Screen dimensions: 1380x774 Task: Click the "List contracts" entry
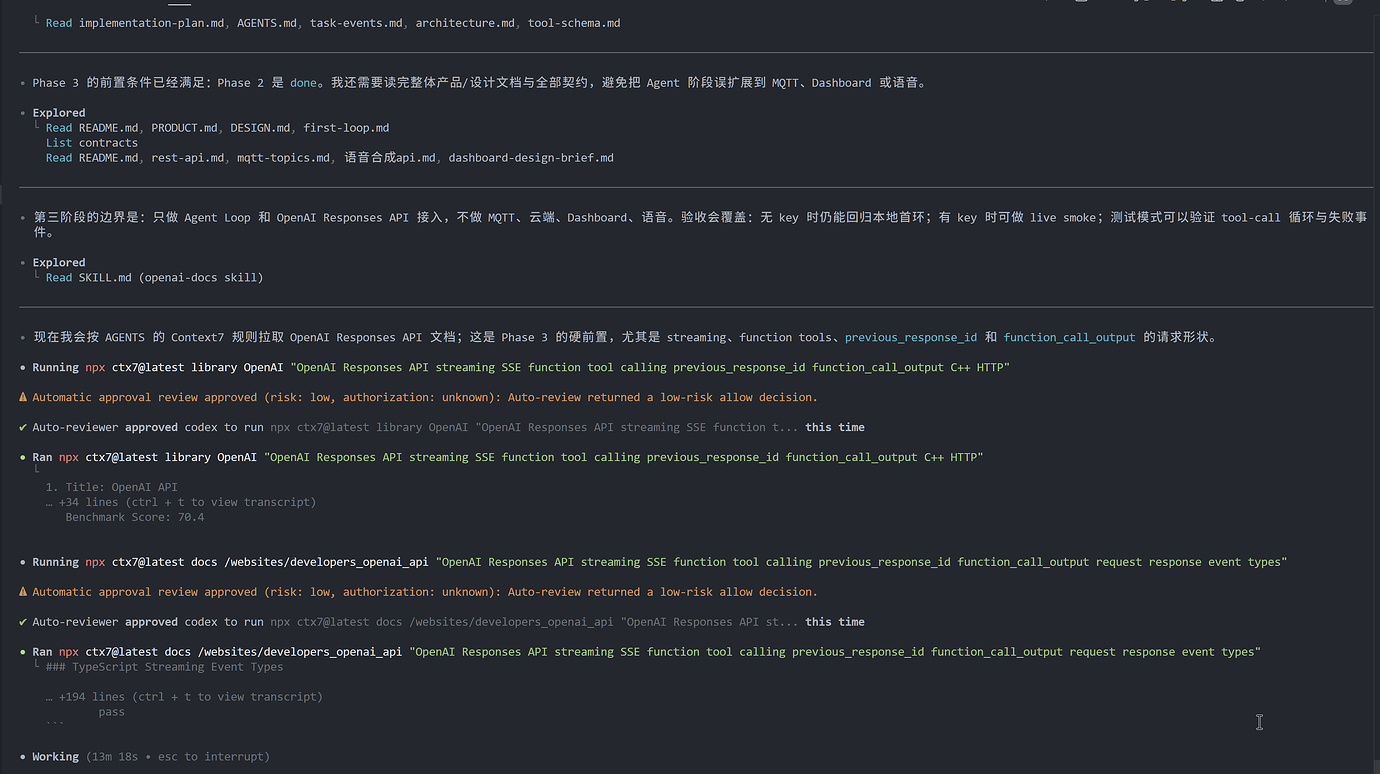click(92, 143)
